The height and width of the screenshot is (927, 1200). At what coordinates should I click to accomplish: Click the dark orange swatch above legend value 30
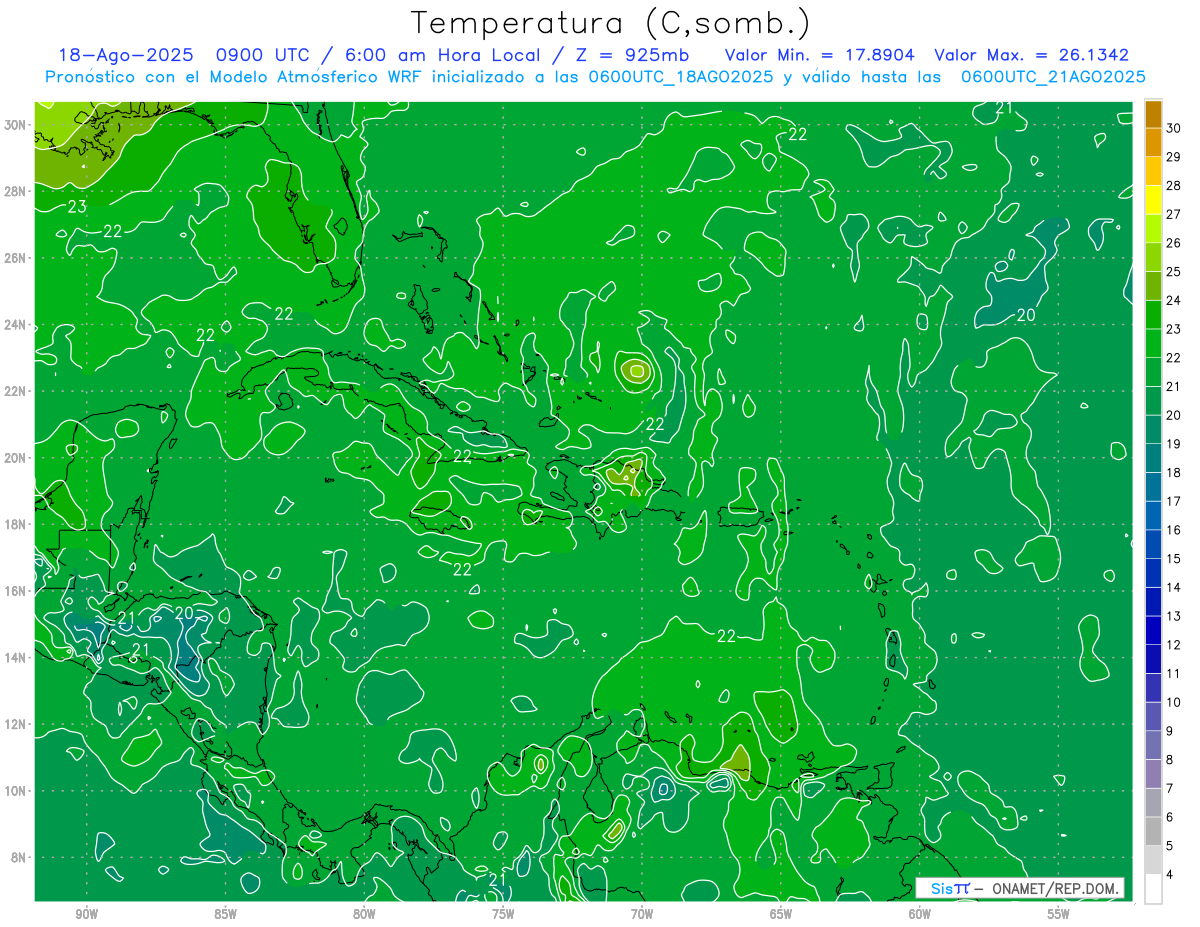coord(1153,115)
